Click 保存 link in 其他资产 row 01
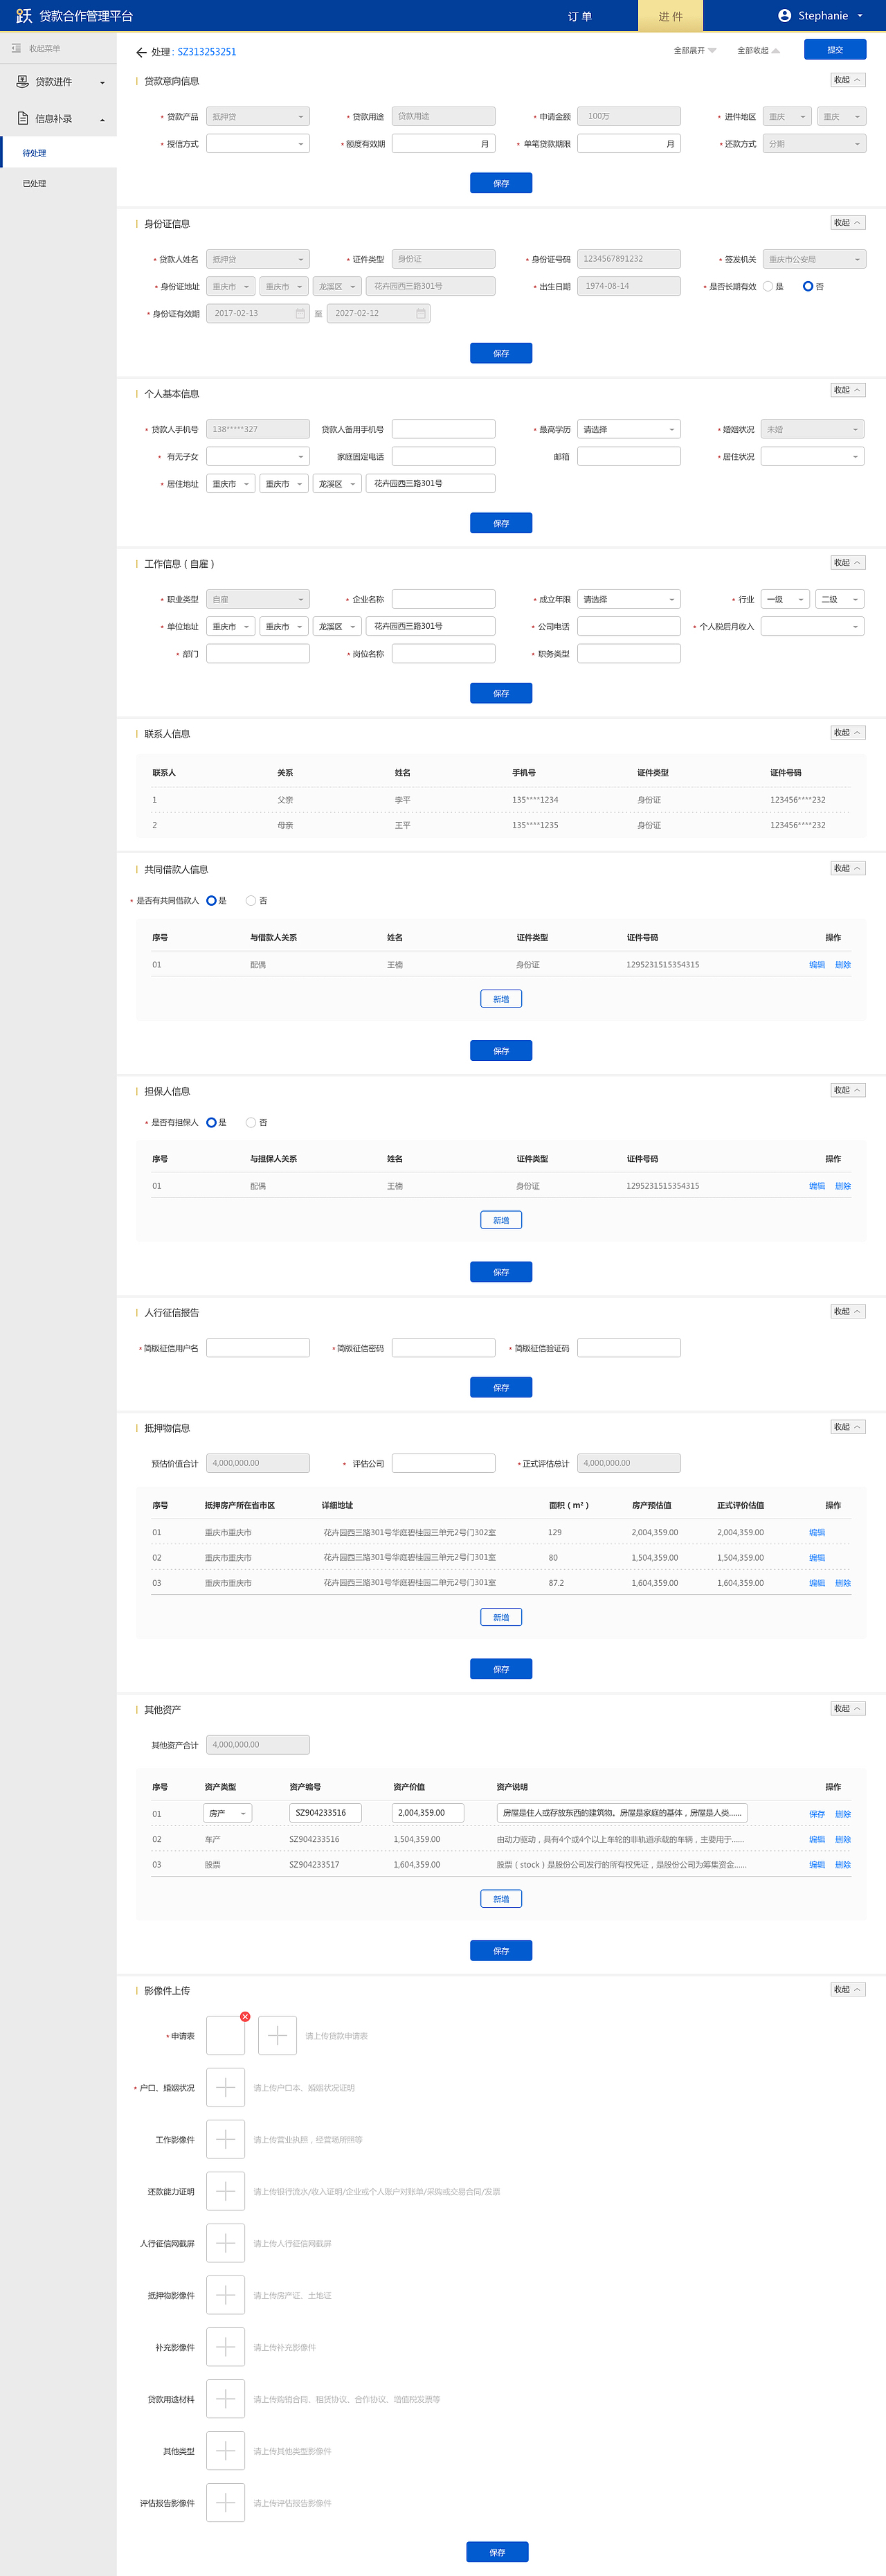 (817, 1814)
